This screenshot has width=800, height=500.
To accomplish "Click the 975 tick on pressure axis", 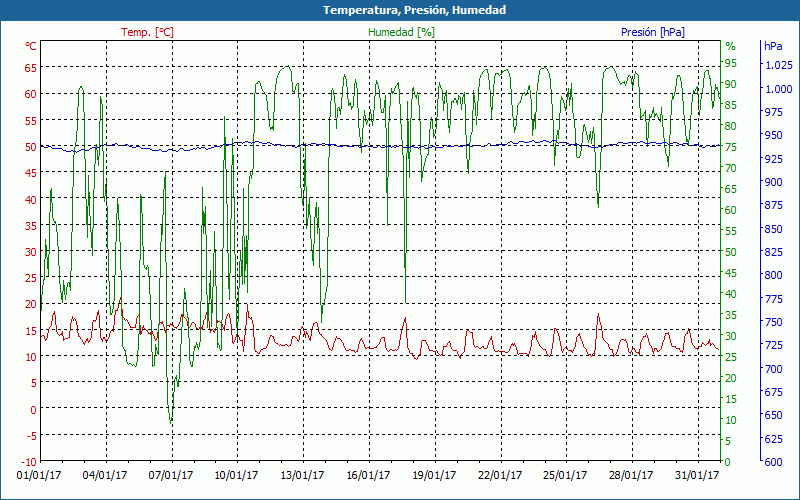I will point(773,112).
